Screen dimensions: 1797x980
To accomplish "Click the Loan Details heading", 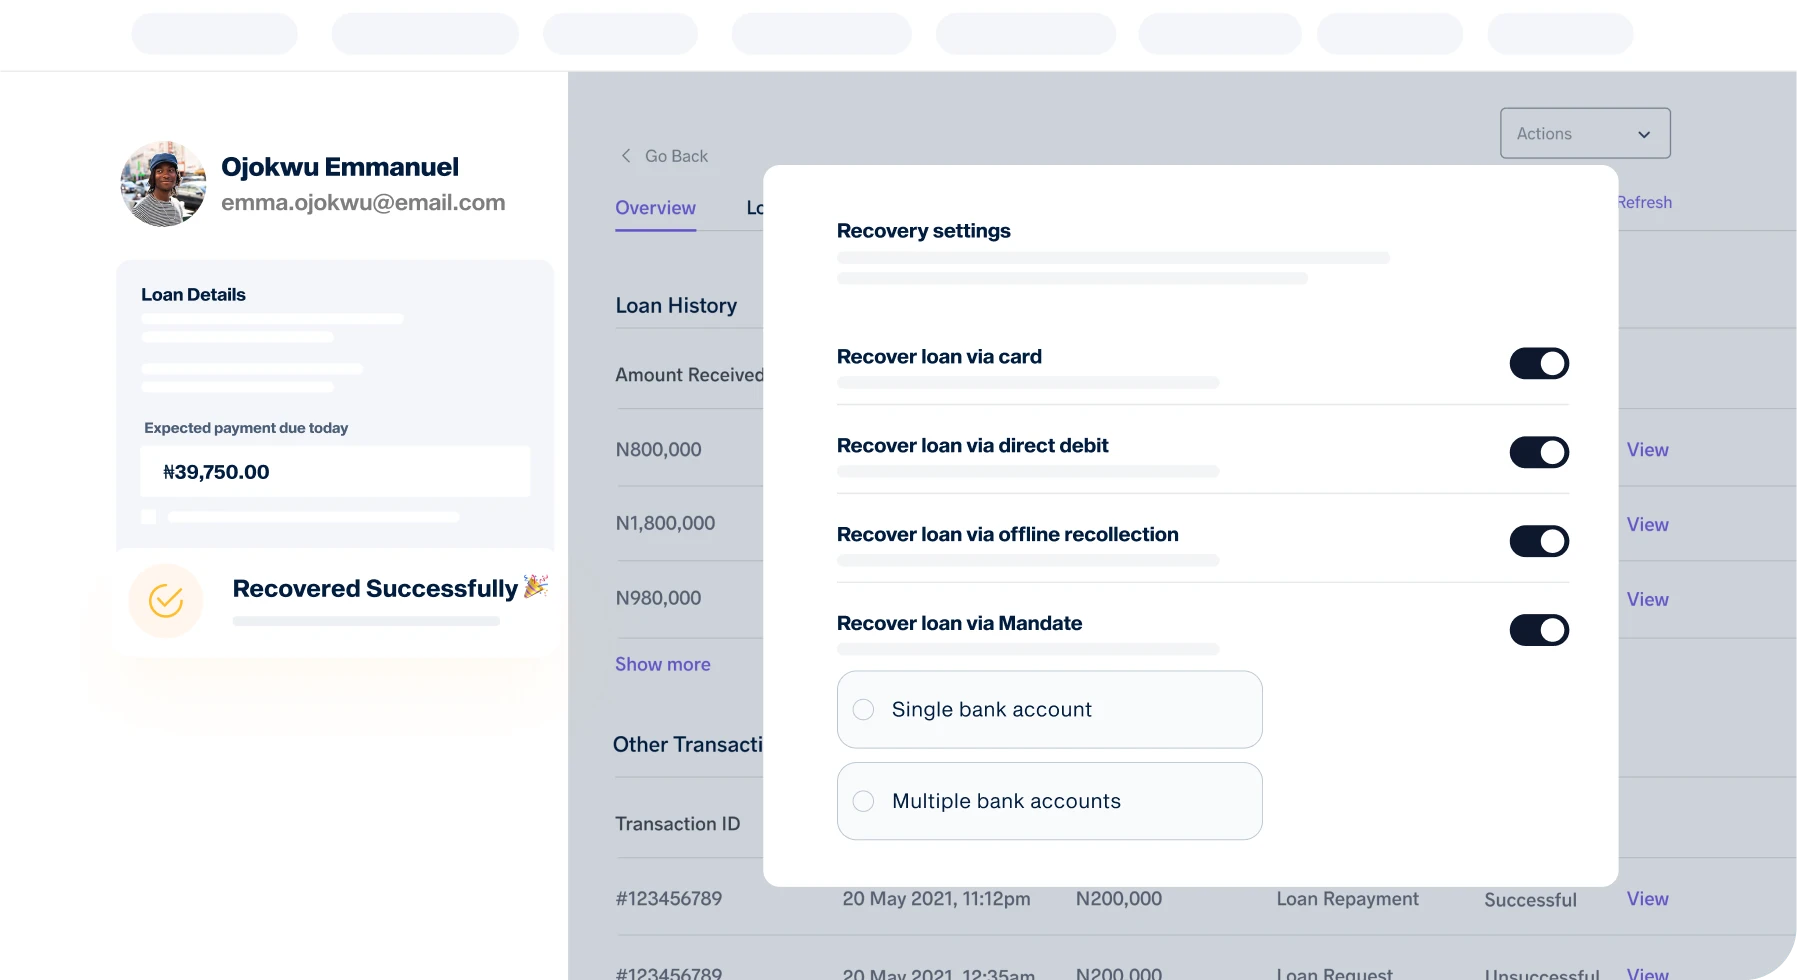I will [193, 295].
